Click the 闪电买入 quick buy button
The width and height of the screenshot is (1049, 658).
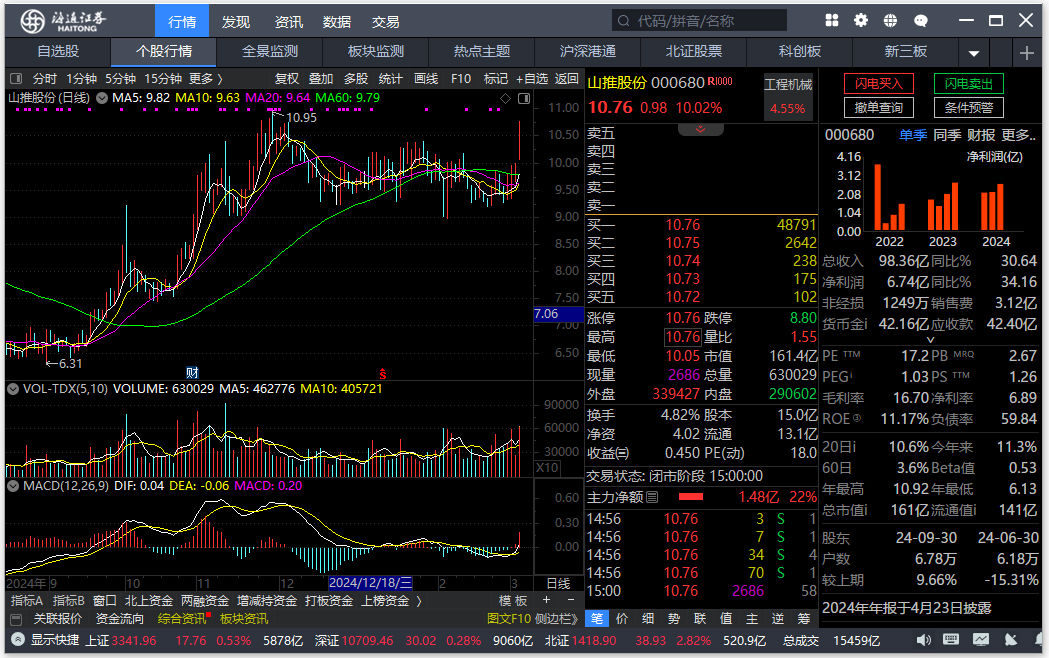[x=879, y=84]
